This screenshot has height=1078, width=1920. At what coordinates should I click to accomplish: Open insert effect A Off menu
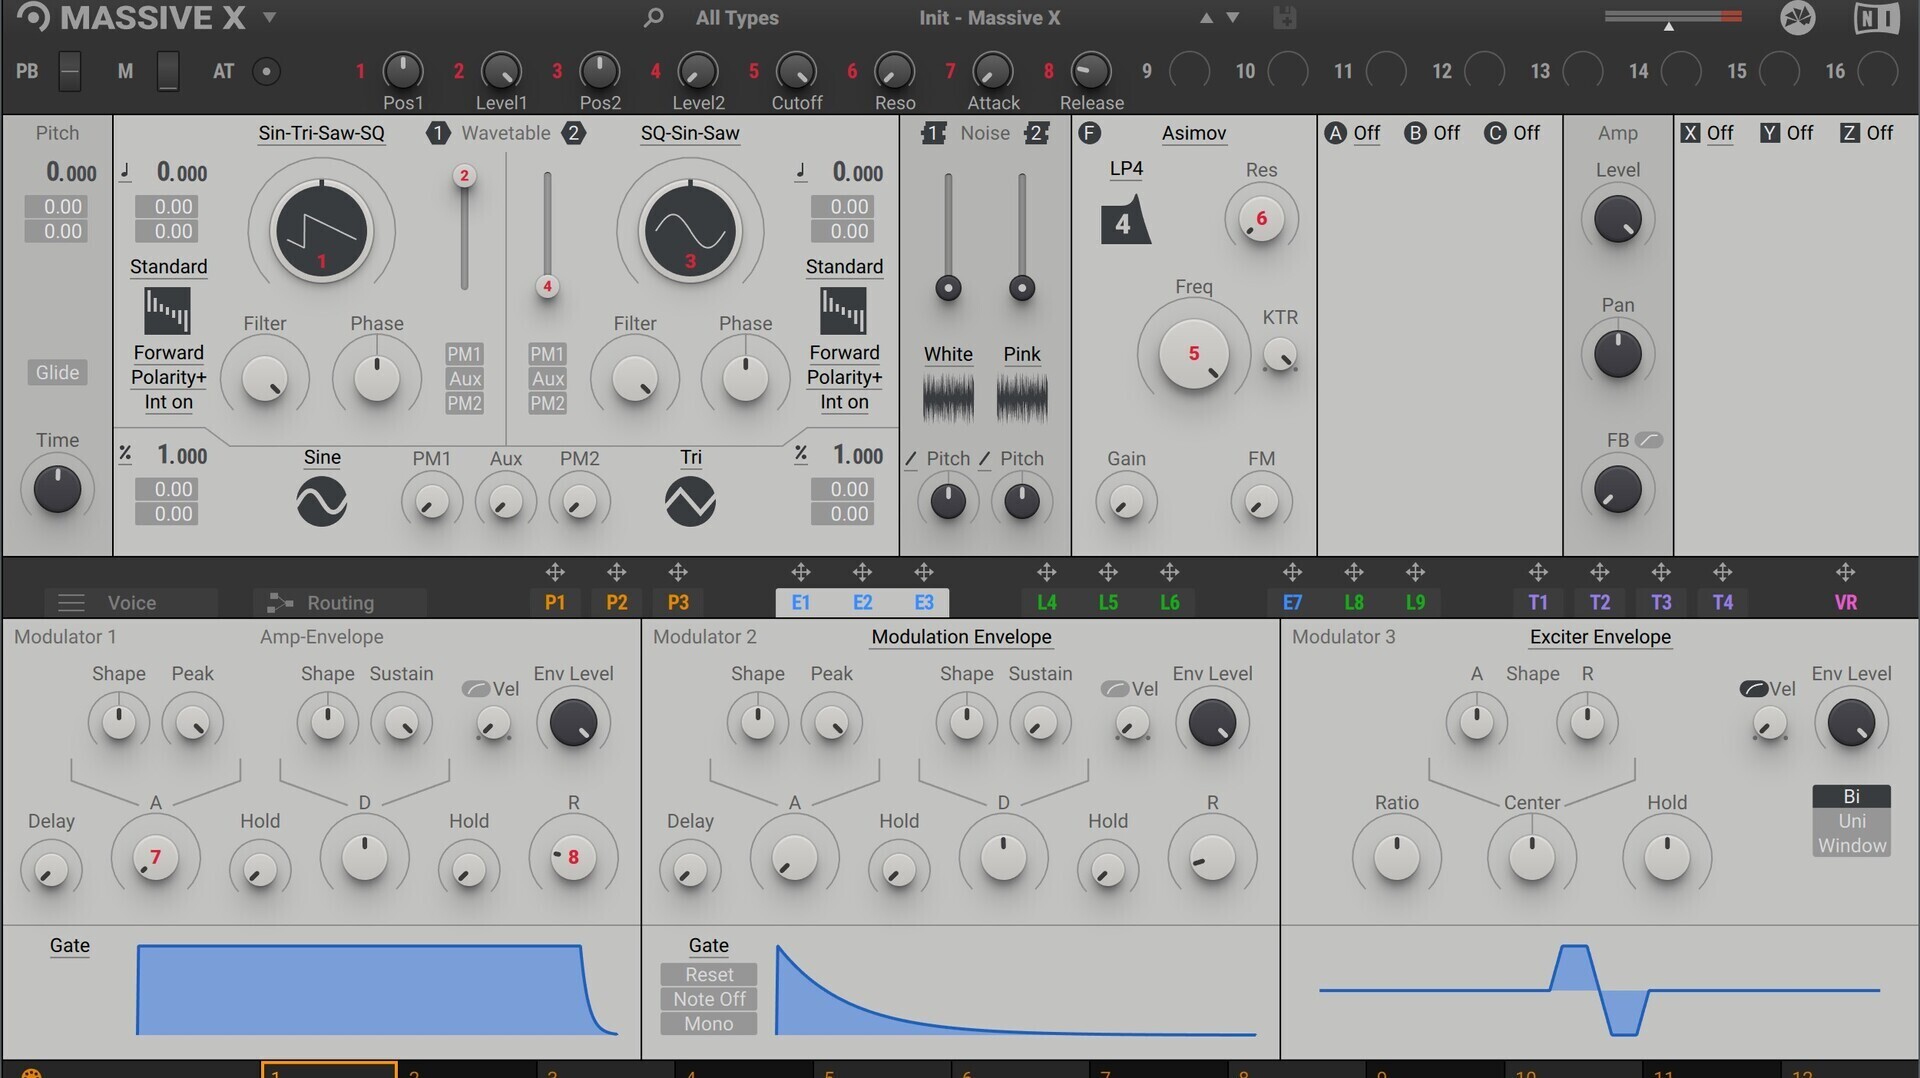tap(1366, 133)
